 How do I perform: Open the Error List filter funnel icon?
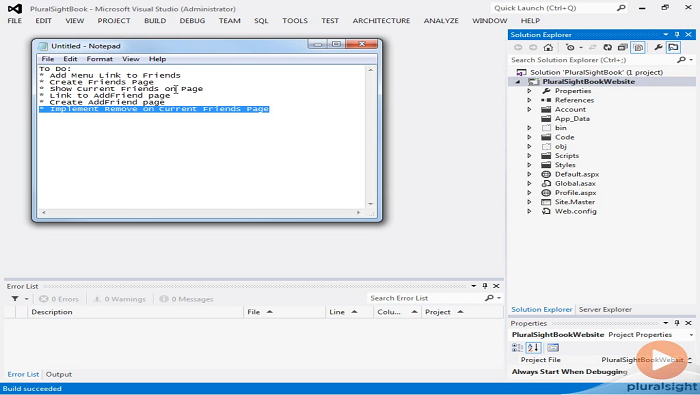click(x=15, y=299)
